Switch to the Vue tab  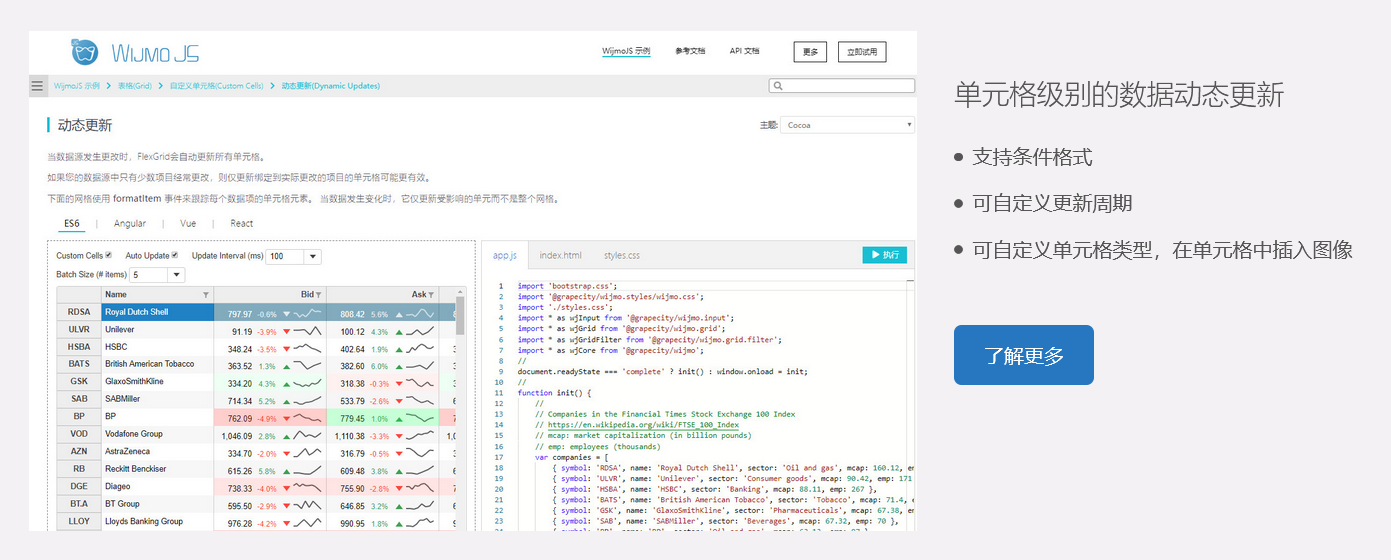point(188,224)
